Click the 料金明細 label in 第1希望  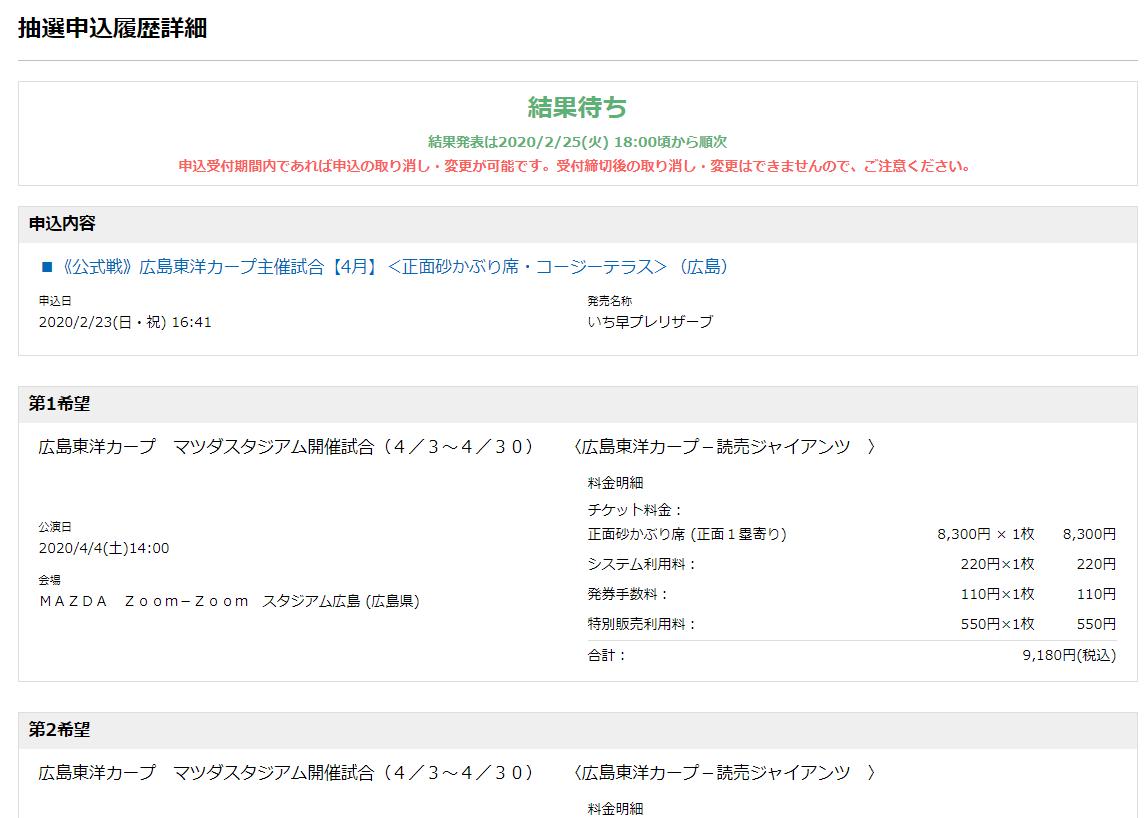point(615,482)
